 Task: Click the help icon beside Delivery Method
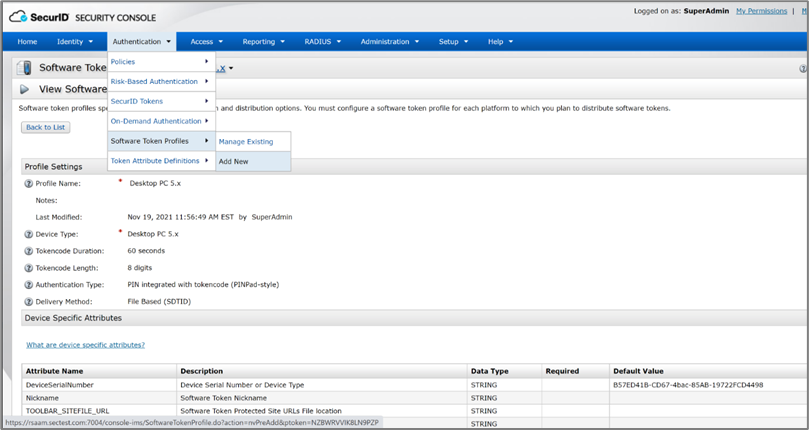pos(28,302)
